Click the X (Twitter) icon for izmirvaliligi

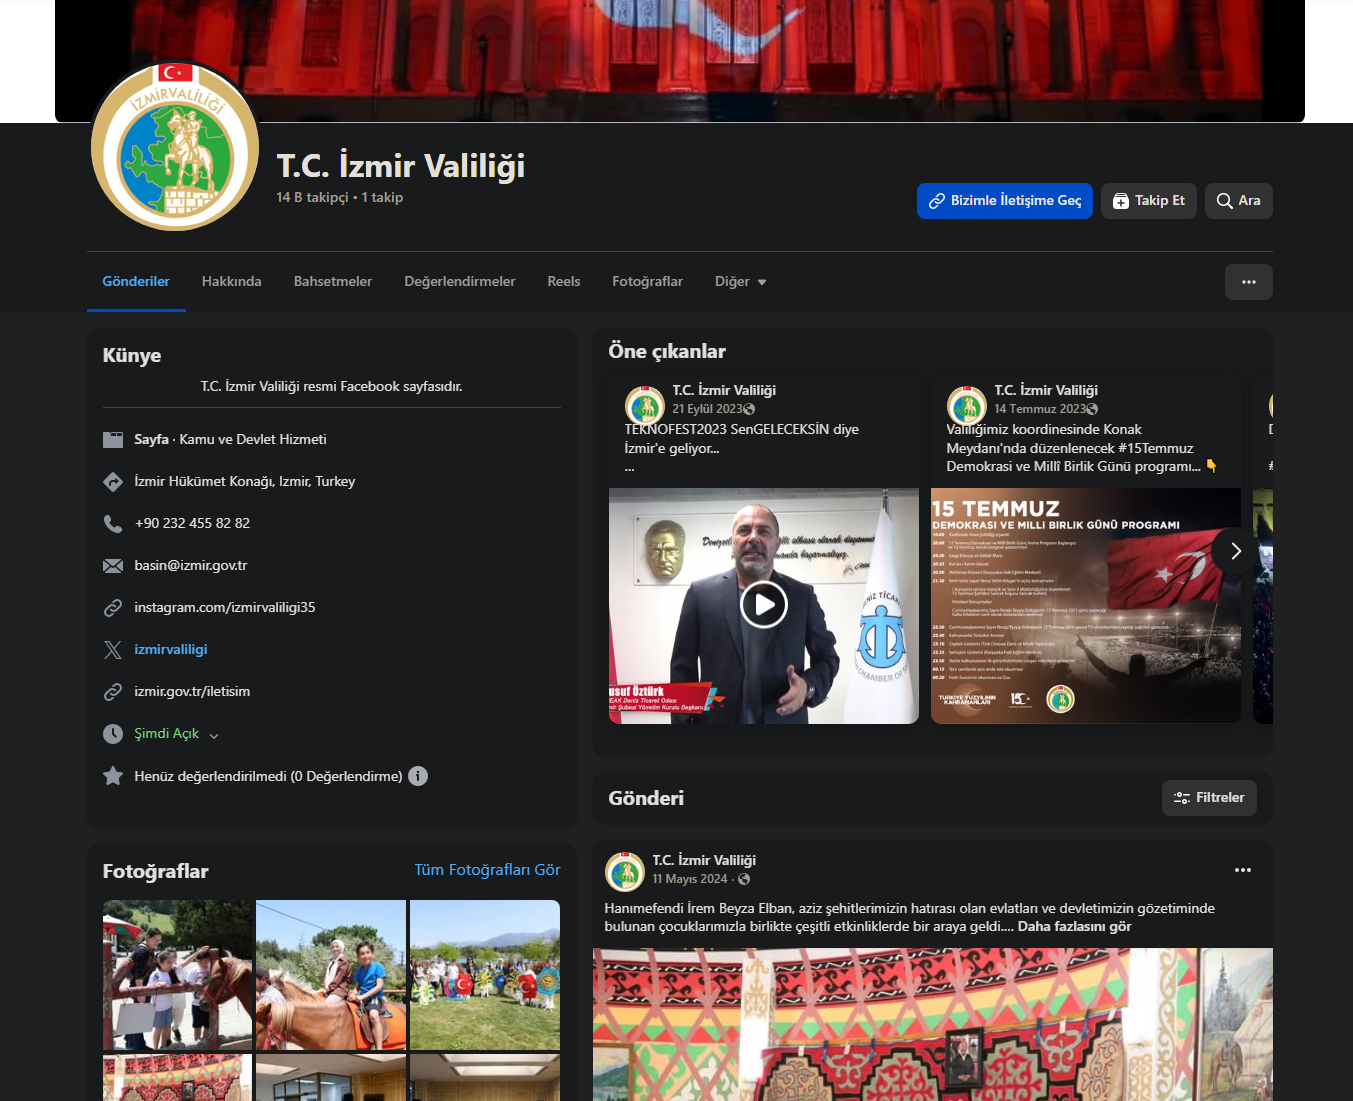coord(113,650)
